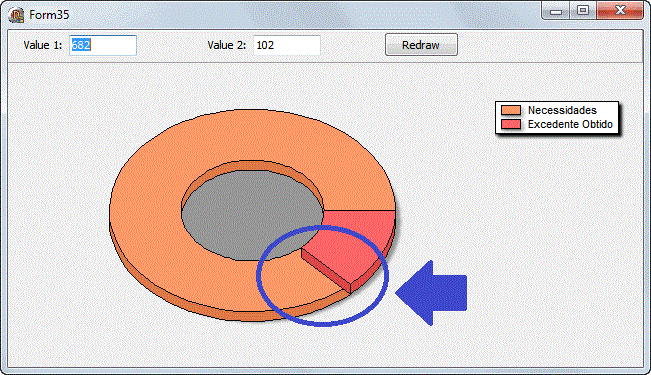Screen dimensions: 651x375
Task: Click the large blue left arrow
Action: tap(432, 293)
